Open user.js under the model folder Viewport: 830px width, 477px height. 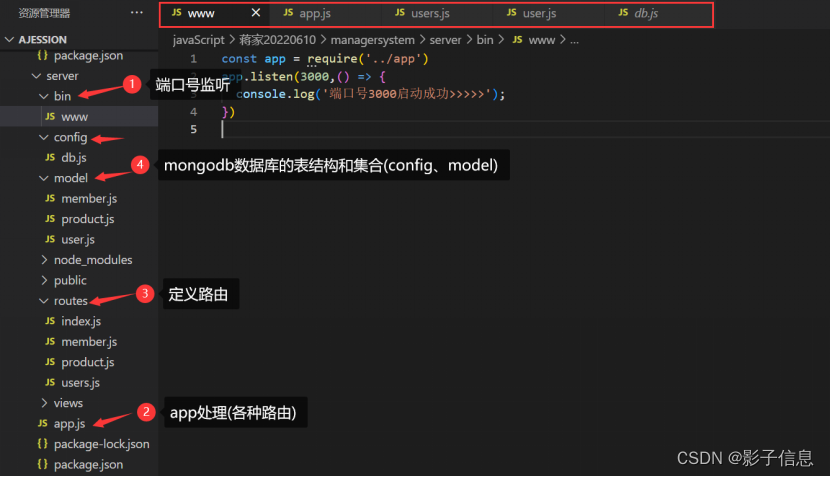pos(79,239)
